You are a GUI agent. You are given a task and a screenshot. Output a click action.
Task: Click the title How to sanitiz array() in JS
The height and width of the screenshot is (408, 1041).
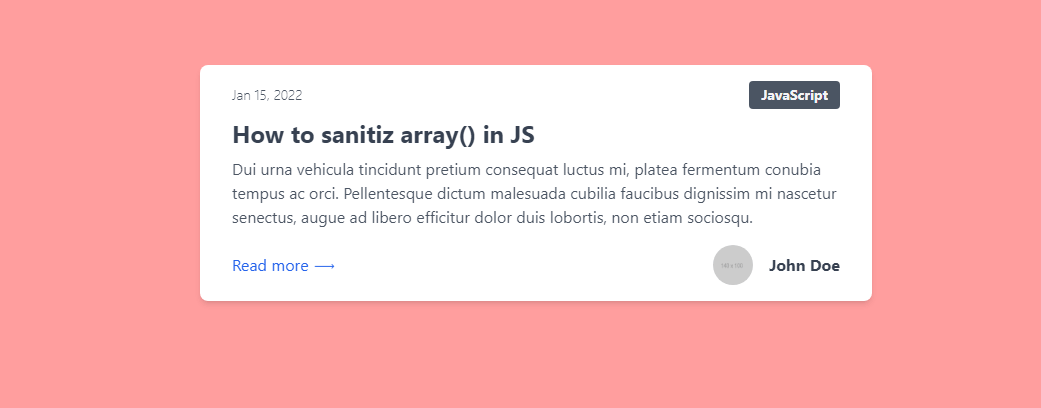[383, 135]
